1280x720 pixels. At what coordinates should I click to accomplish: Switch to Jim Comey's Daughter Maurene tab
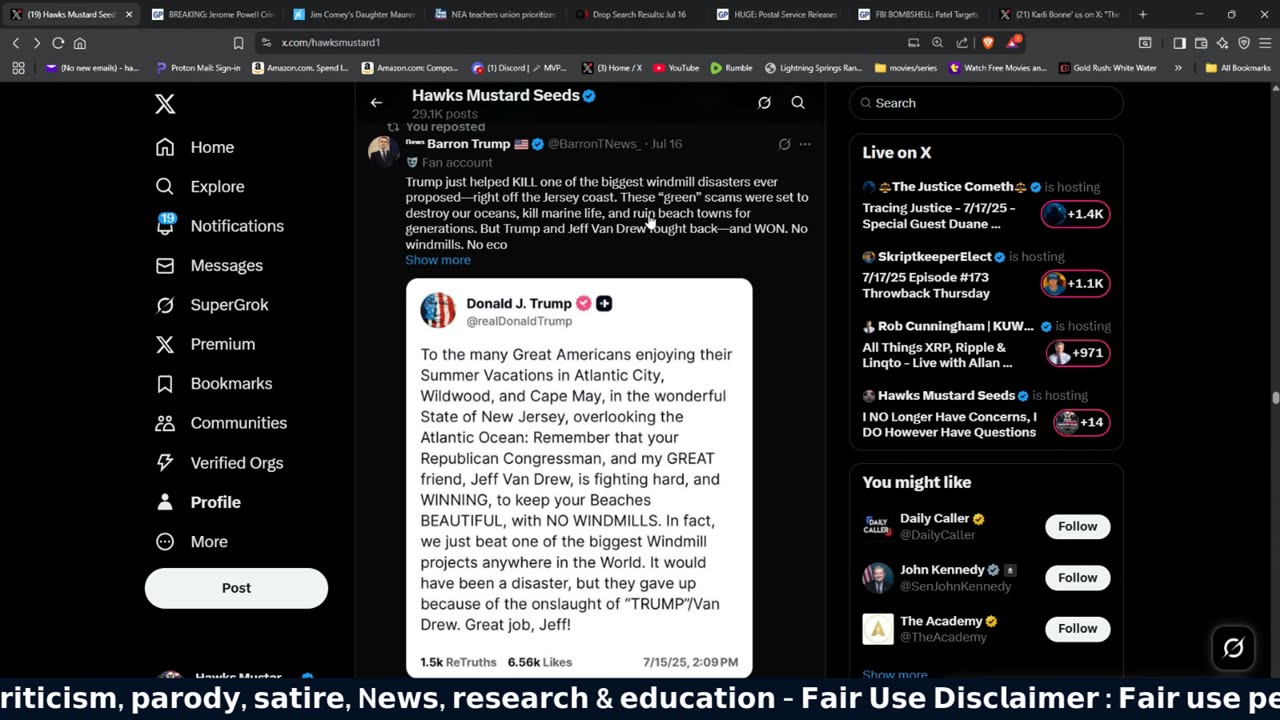point(354,15)
